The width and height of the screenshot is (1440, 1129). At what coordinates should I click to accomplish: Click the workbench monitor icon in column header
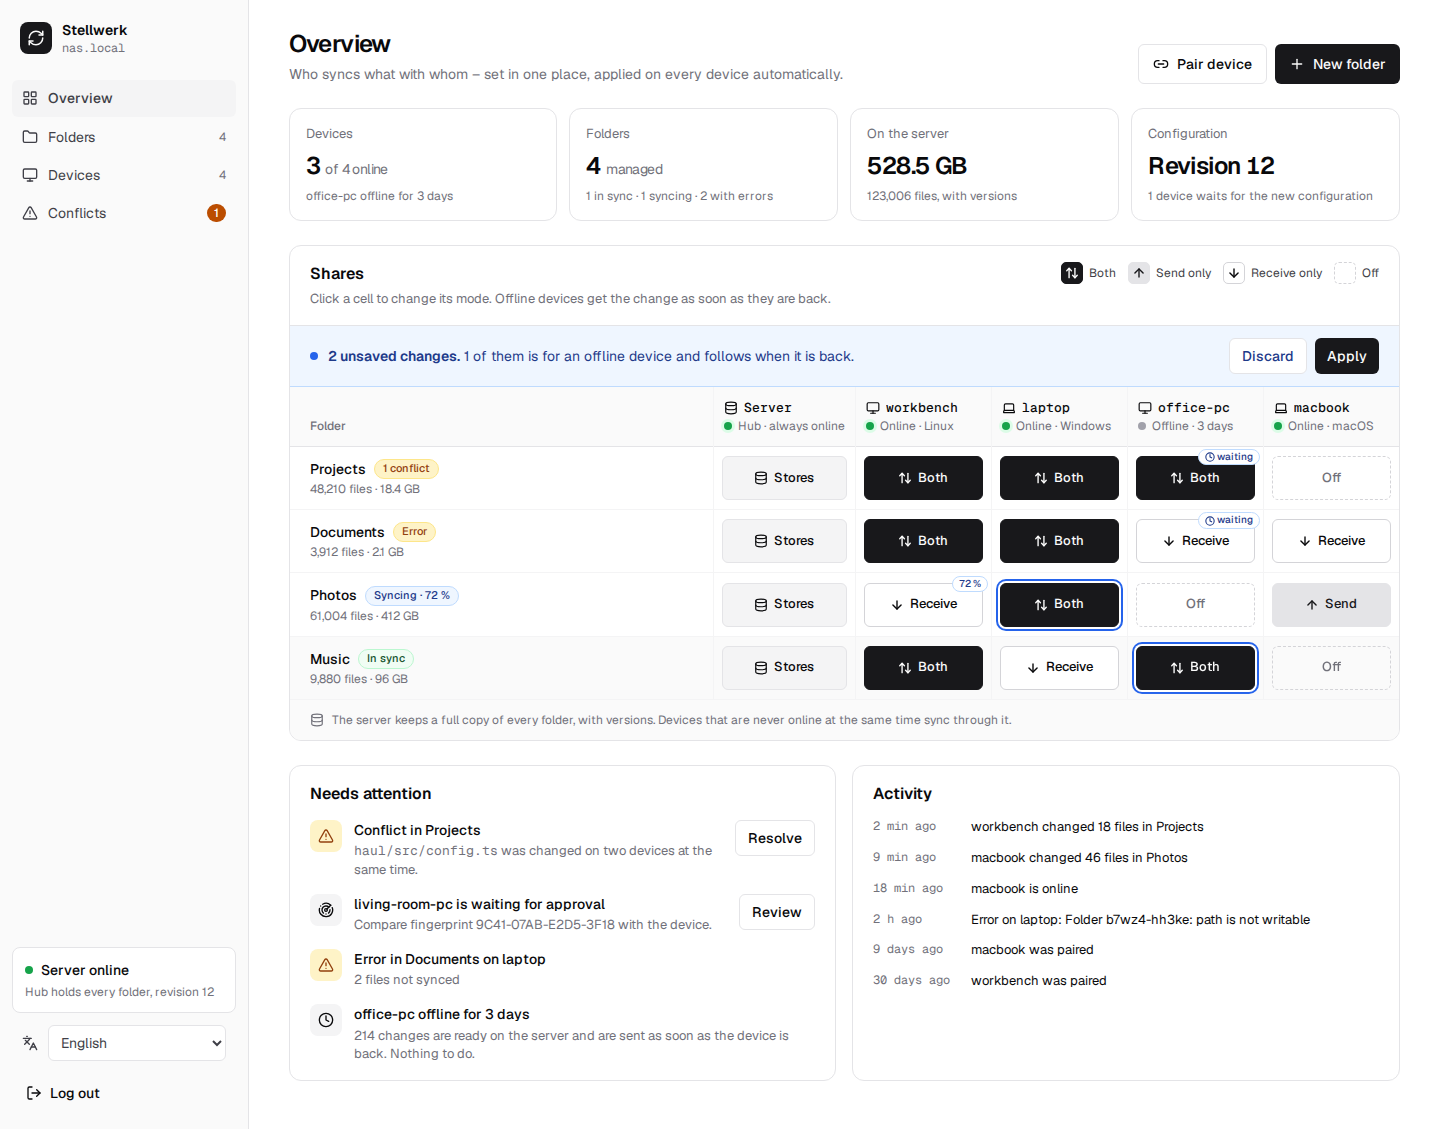[x=873, y=408]
